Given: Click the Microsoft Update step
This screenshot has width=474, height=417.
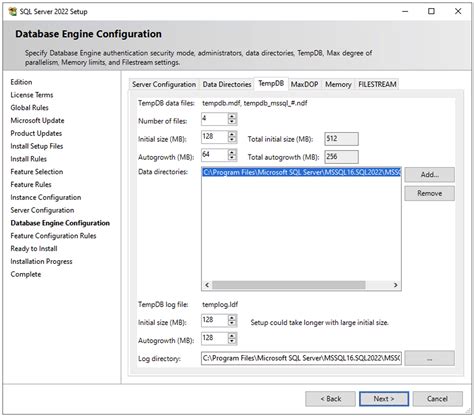Looking at the screenshot, I should [x=37, y=121].
